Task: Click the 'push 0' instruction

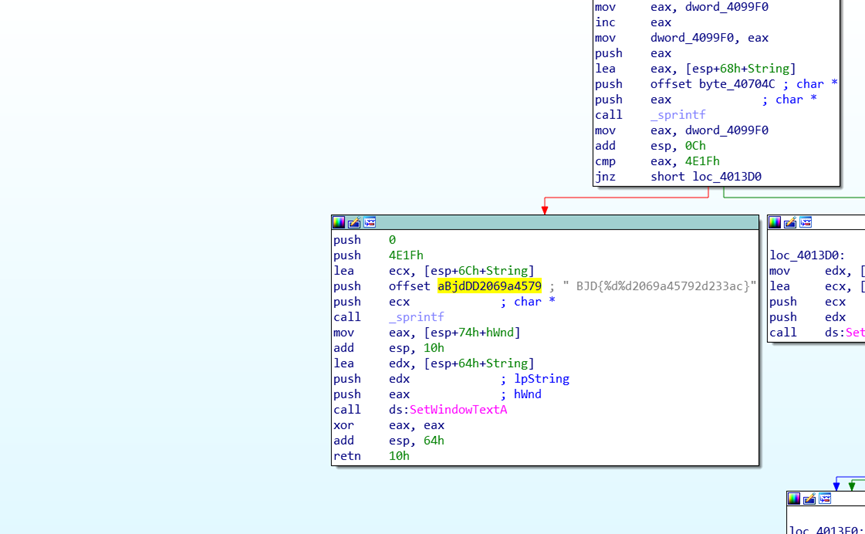Action: pos(364,240)
